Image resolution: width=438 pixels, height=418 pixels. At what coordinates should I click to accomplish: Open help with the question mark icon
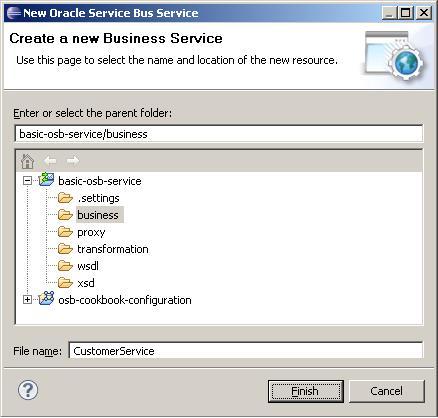pos(28,390)
